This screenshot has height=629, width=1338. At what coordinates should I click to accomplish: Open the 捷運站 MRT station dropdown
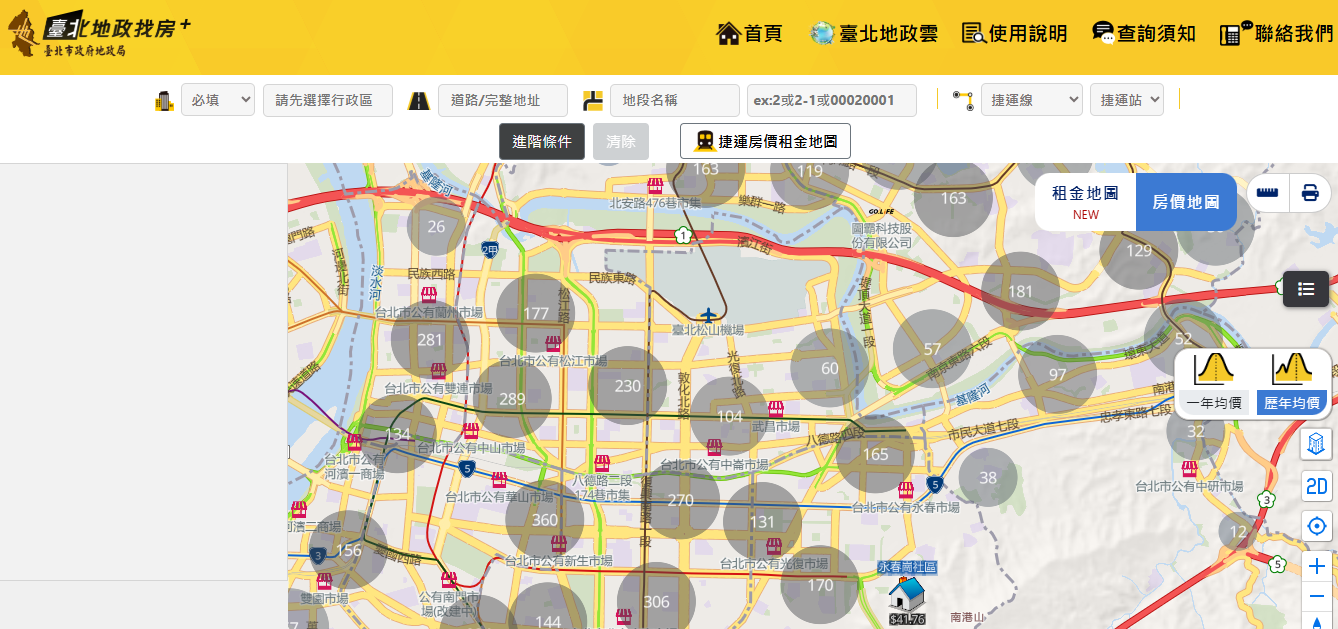[x=1126, y=100]
